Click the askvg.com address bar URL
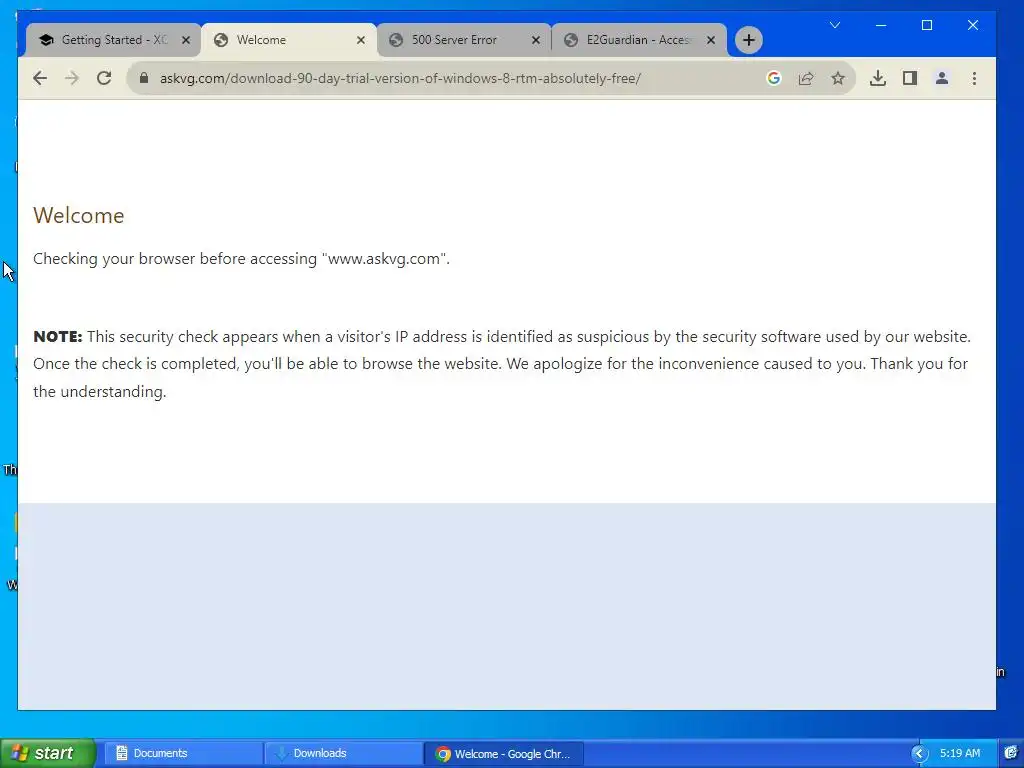 [x=400, y=78]
